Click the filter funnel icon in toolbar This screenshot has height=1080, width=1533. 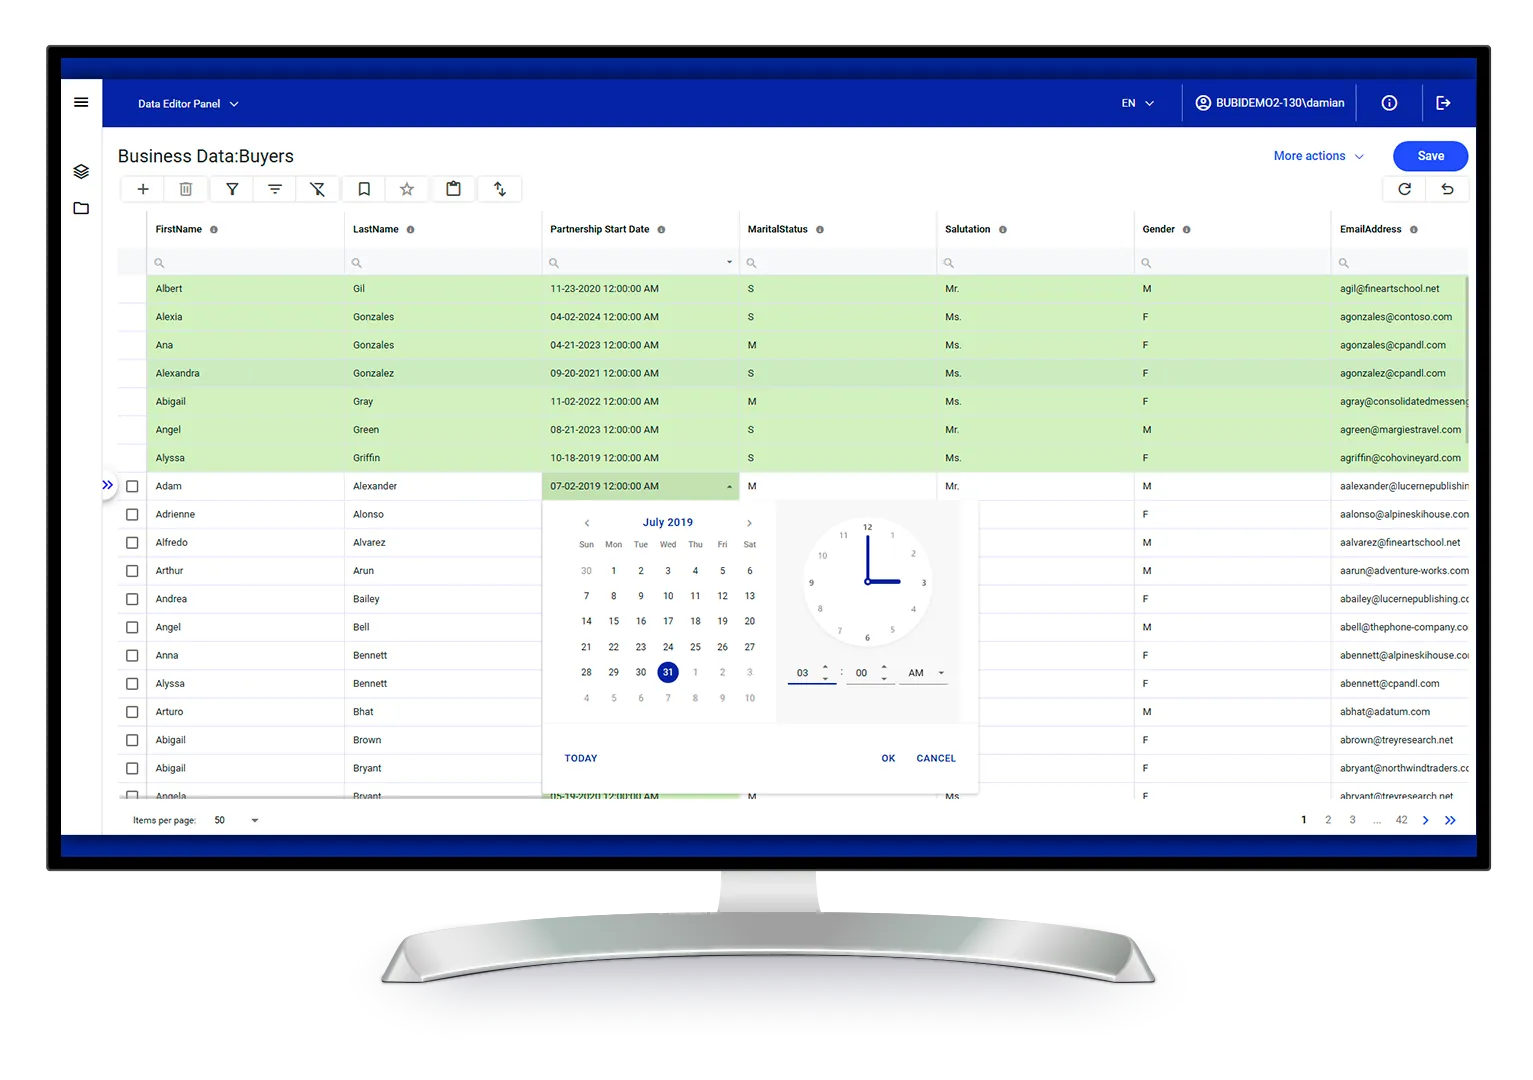click(232, 189)
